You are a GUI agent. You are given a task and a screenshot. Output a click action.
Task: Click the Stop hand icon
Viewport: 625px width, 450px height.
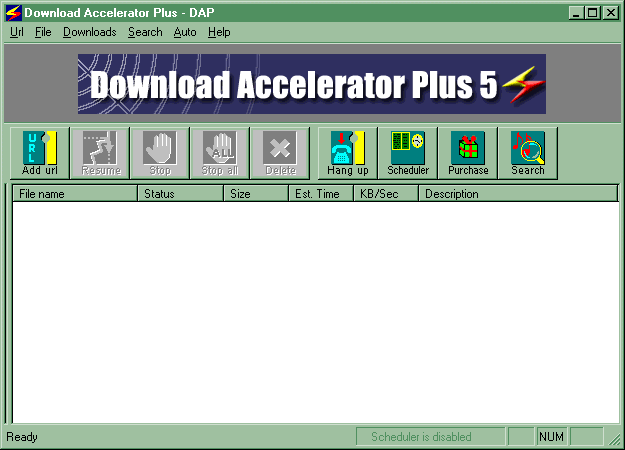coord(160,153)
